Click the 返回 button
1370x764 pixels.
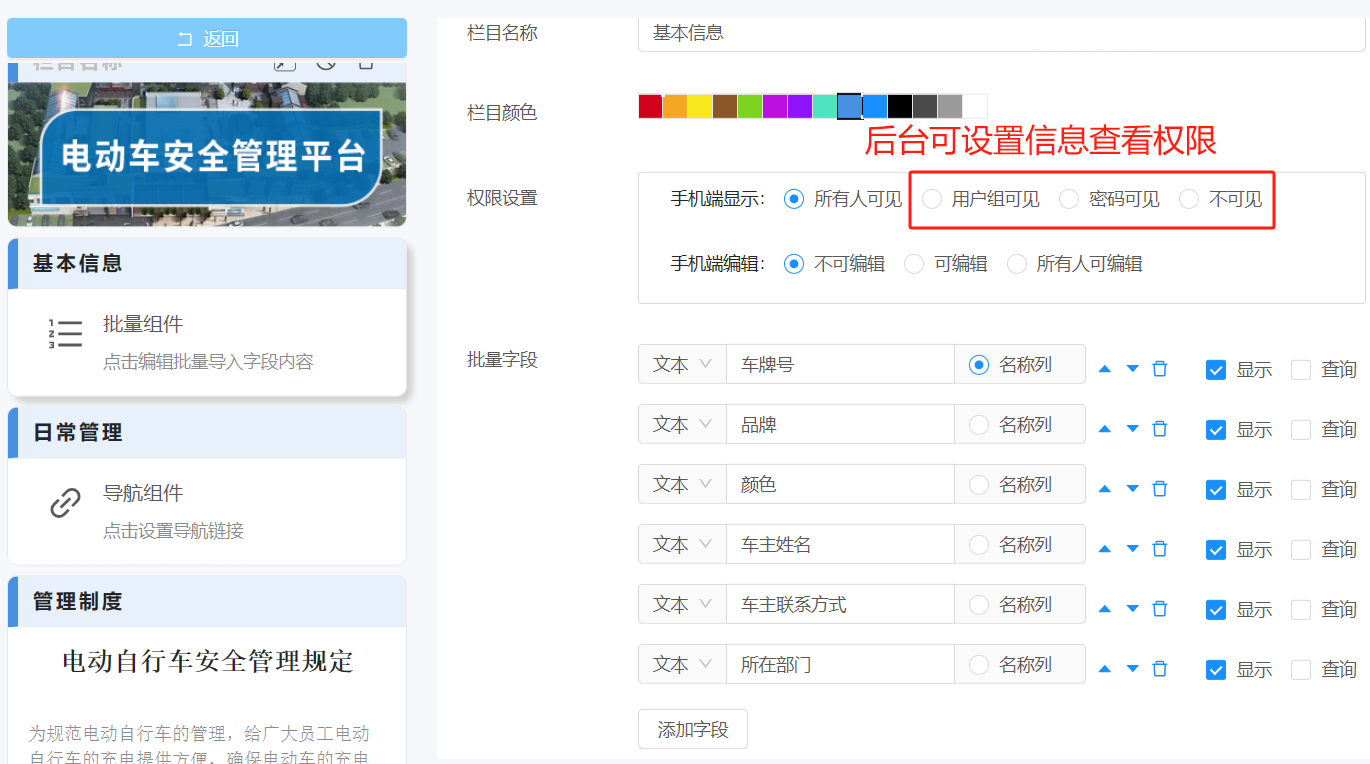click(x=207, y=38)
